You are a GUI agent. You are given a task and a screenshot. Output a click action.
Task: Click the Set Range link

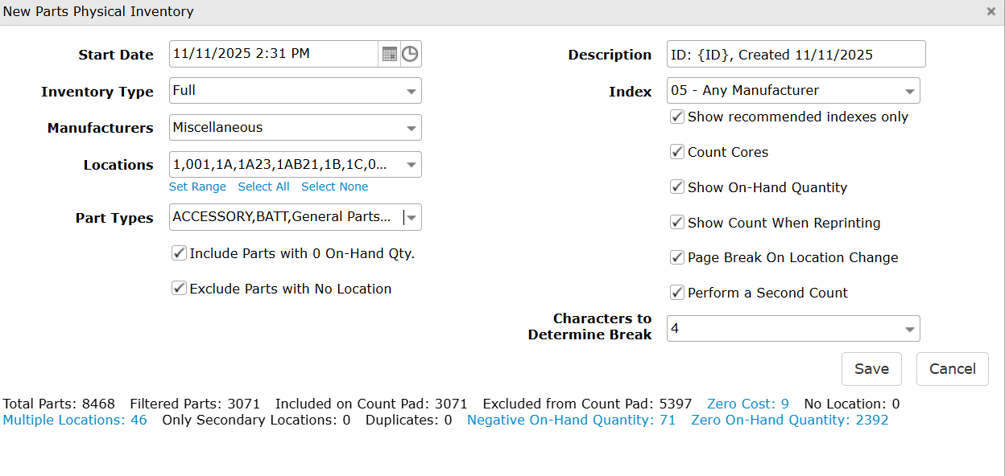click(x=197, y=186)
